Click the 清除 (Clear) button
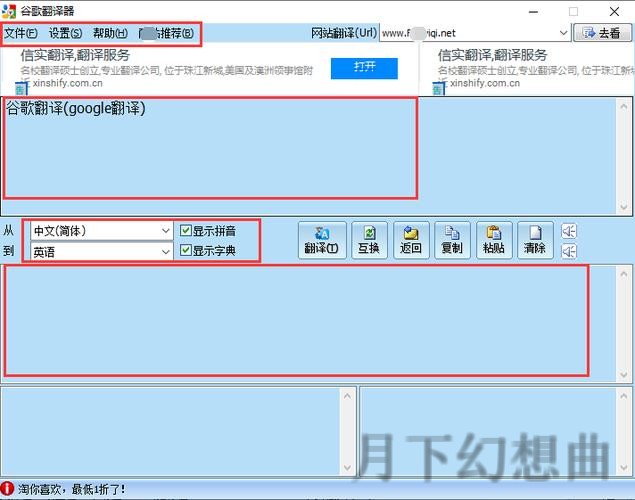The image size is (635, 500). pyautogui.click(x=534, y=241)
